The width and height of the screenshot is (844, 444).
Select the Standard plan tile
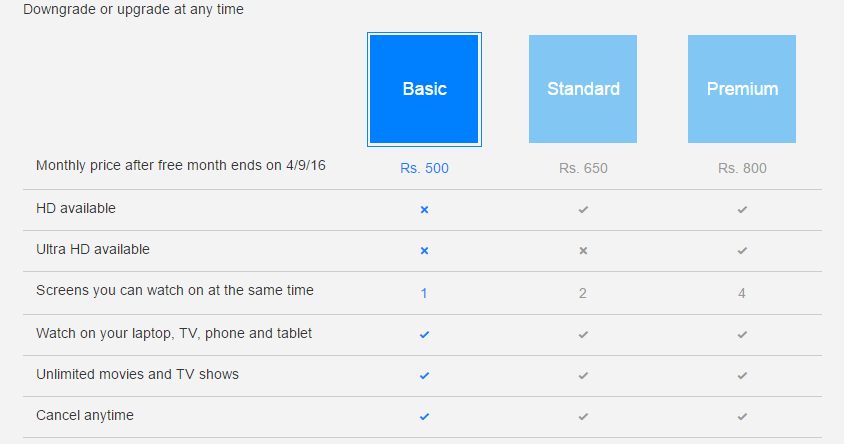(583, 89)
